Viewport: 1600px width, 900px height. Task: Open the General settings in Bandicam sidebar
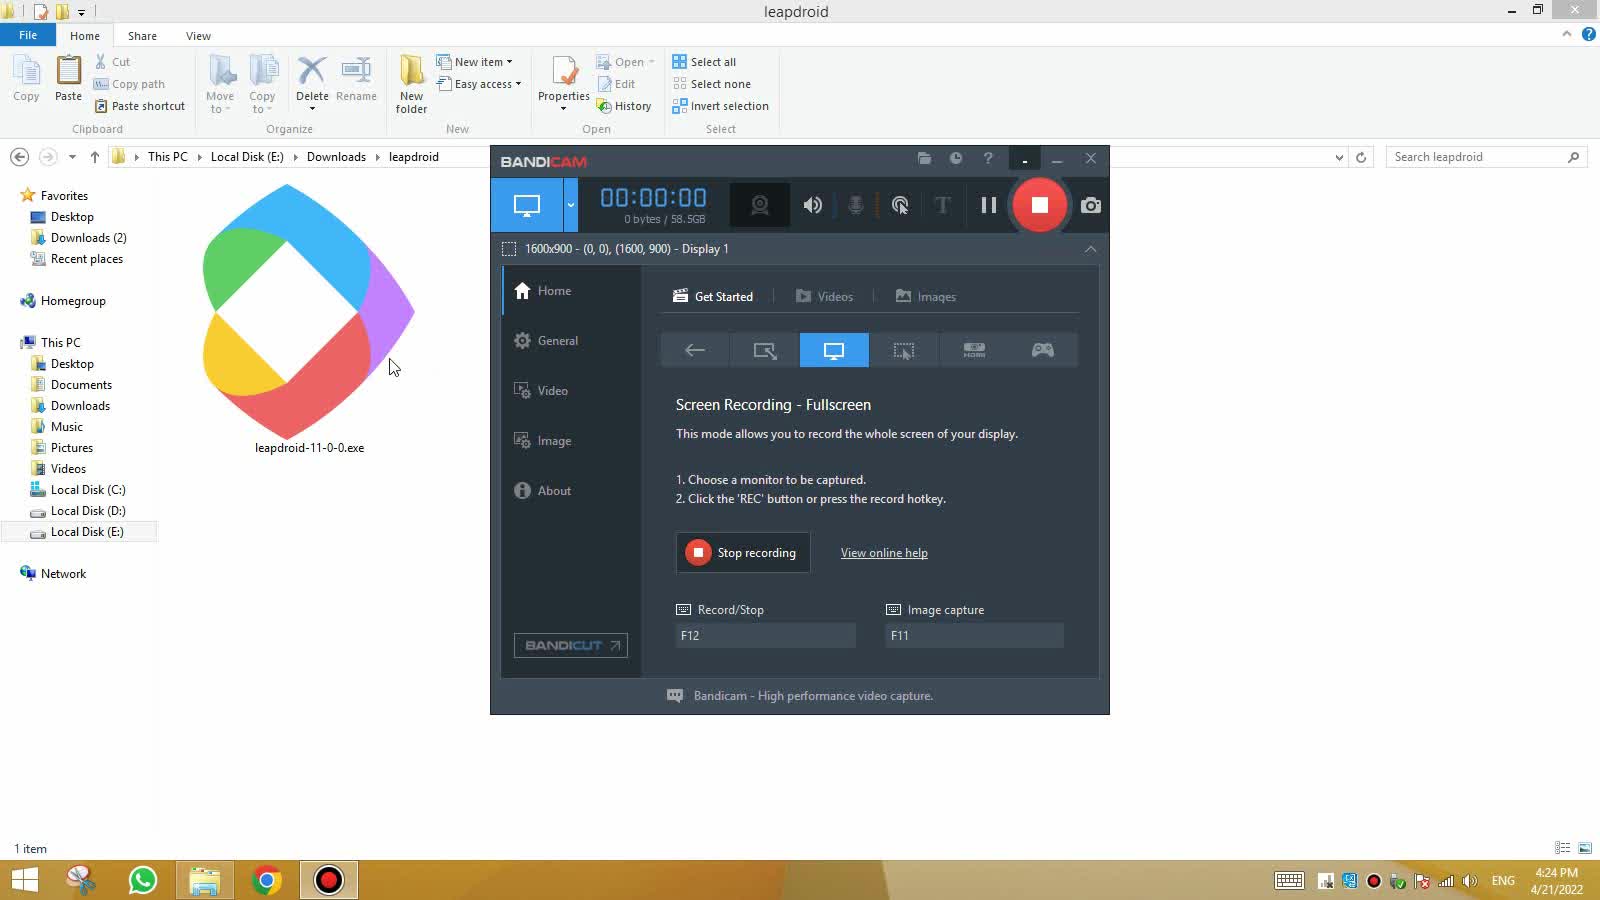pyautogui.click(x=571, y=341)
